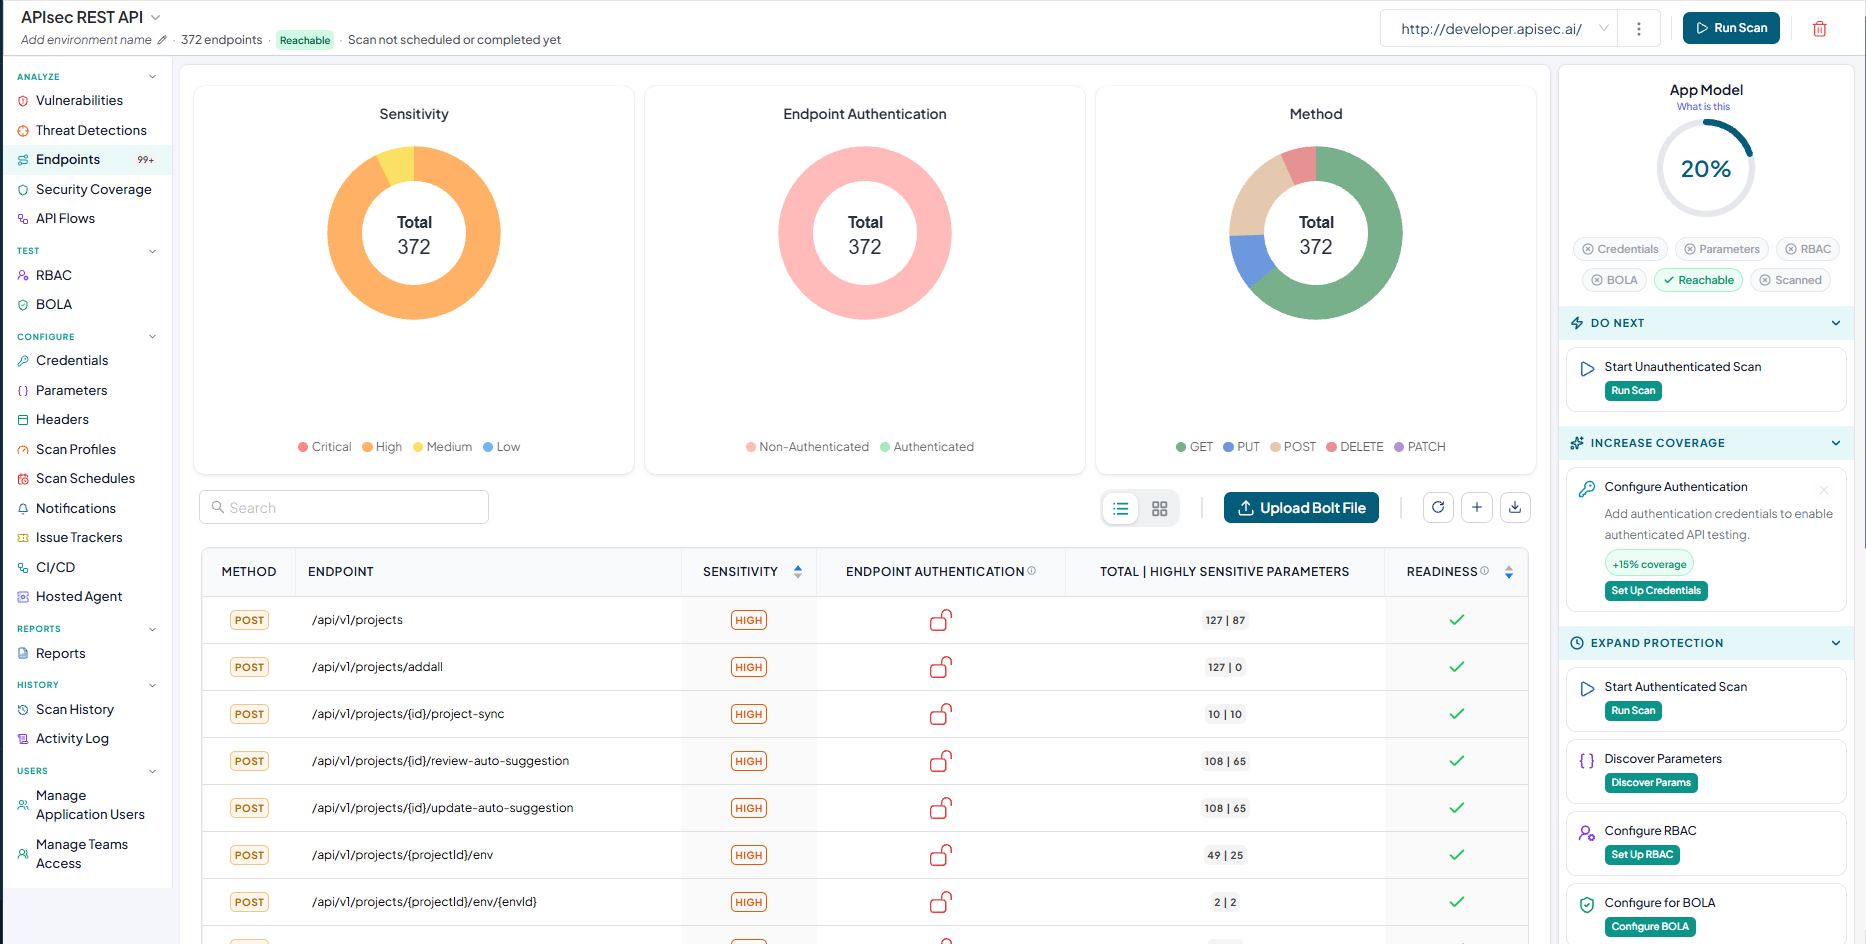Collapse the DO NEXT section
The width and height of the screenshot is (1866, 944).
[1836, 323]
